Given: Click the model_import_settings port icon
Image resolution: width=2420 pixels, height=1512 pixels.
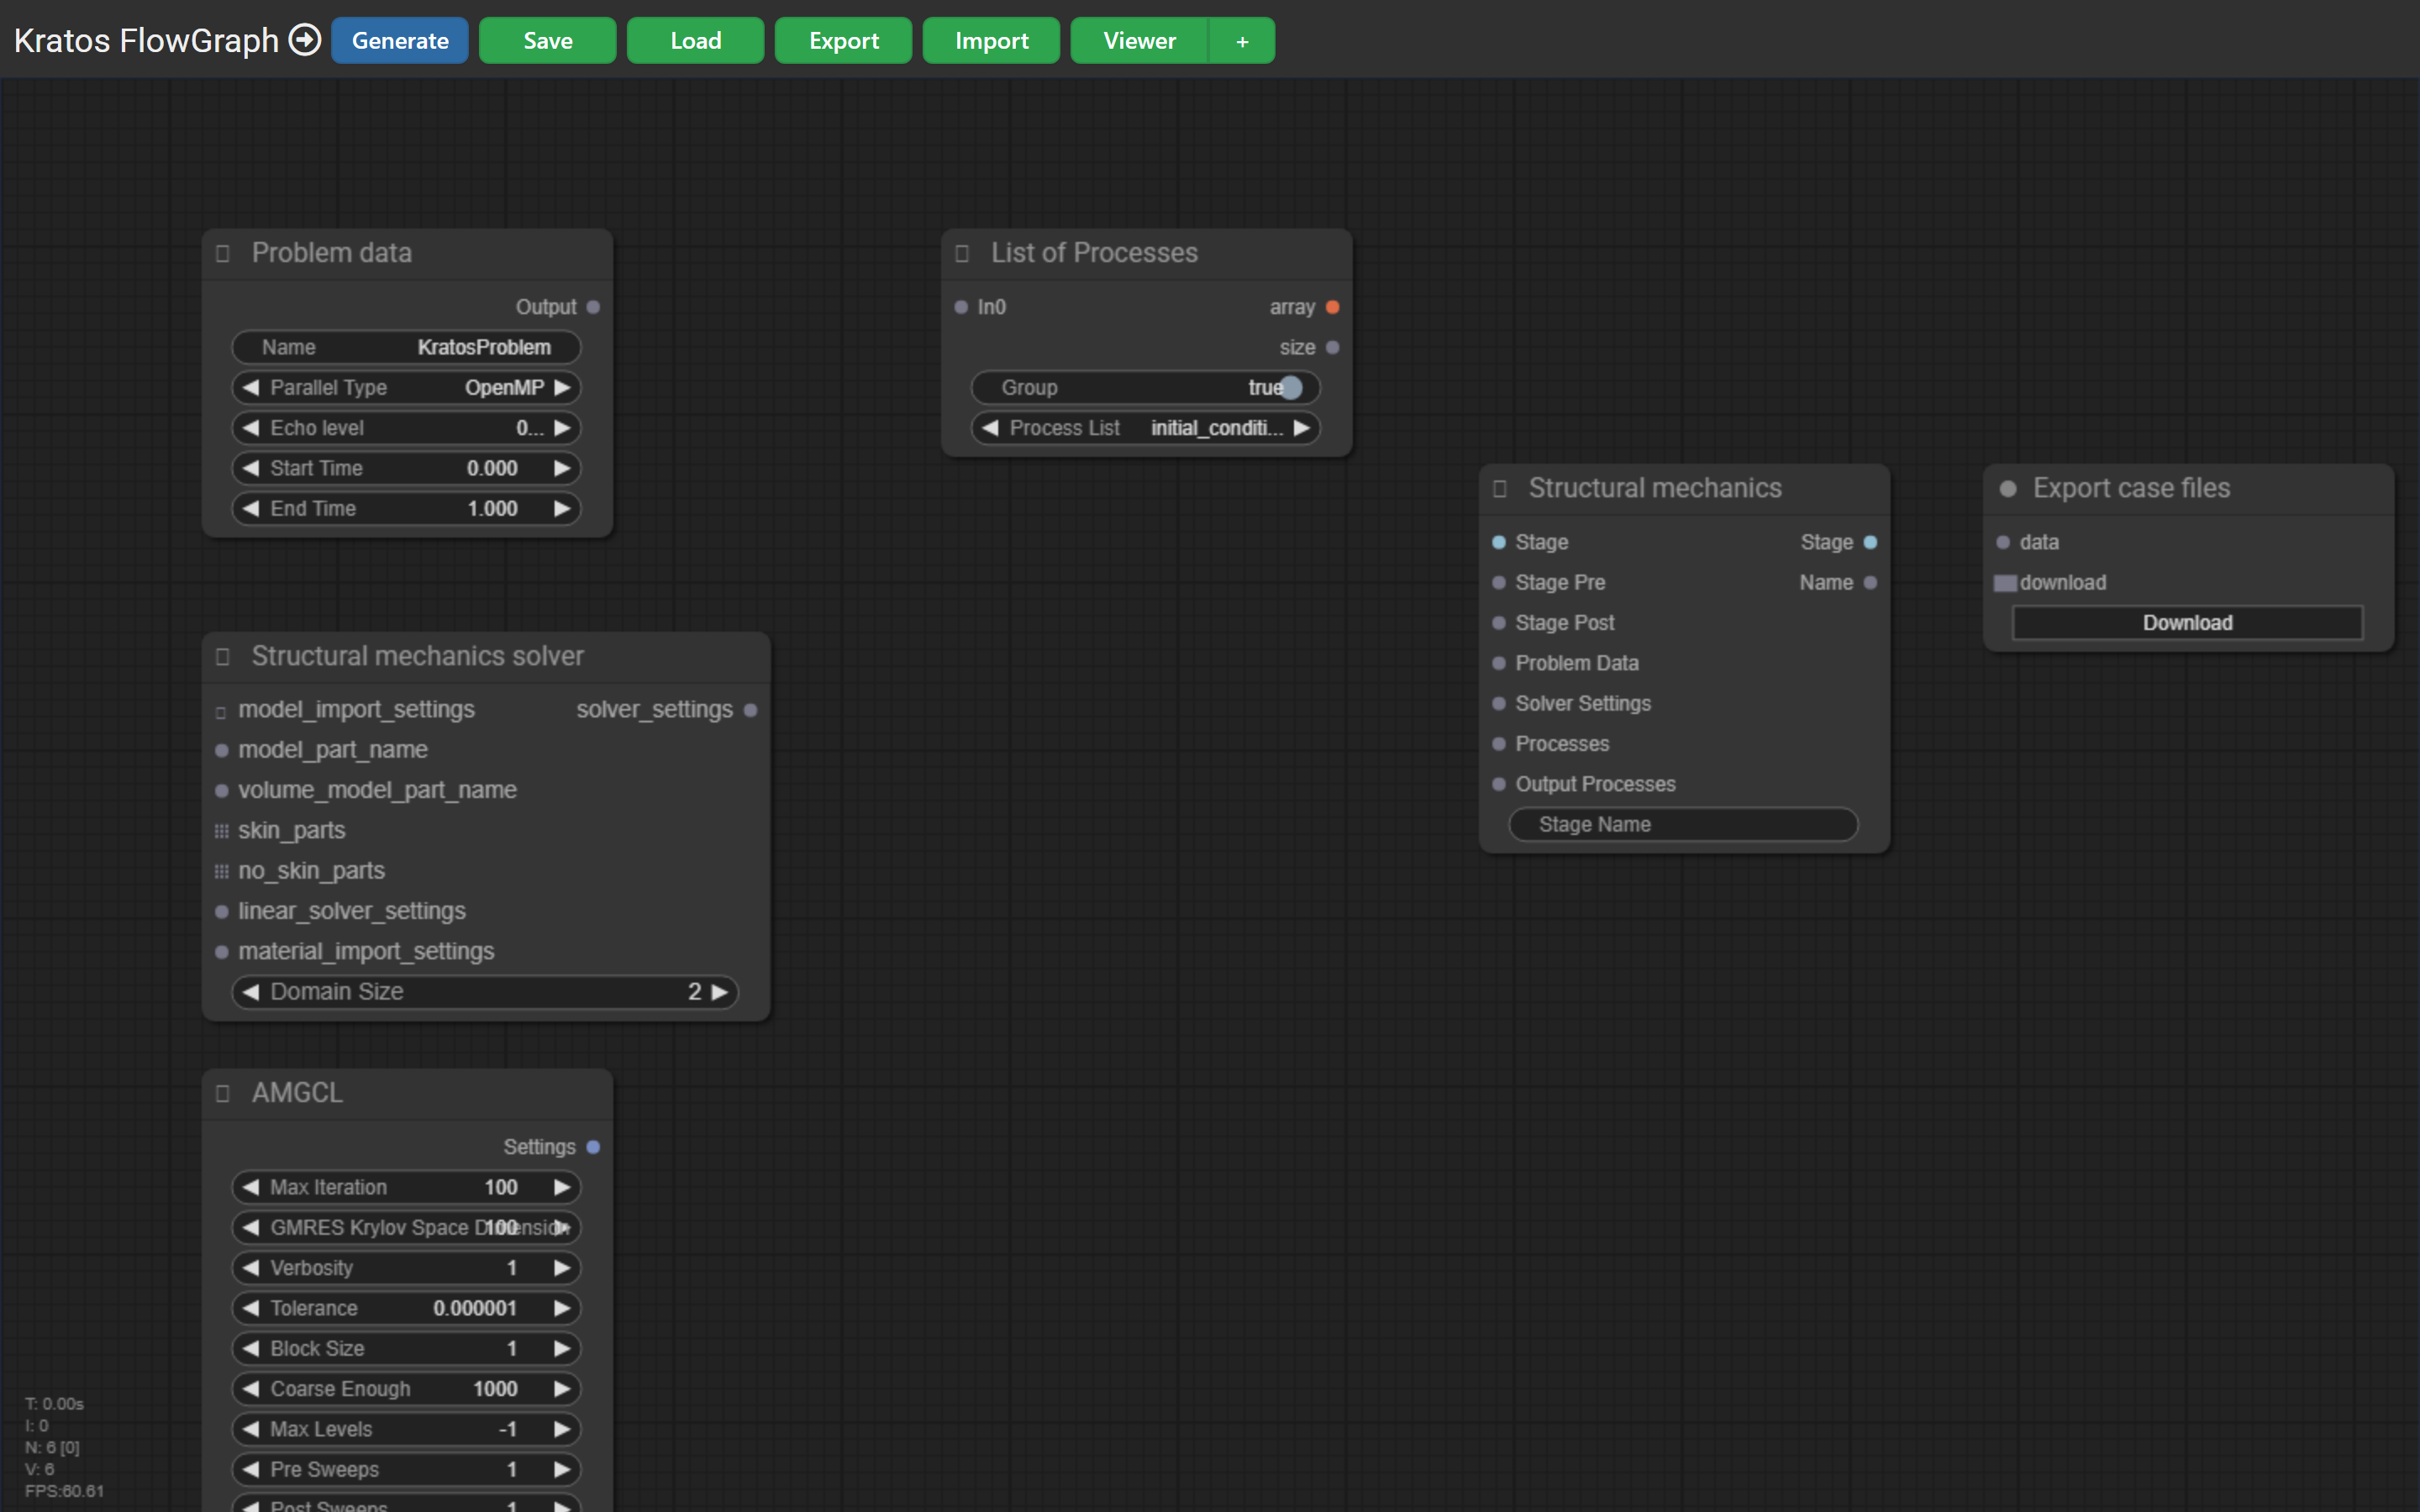Looking at the screenshot, I should [221, 712].
